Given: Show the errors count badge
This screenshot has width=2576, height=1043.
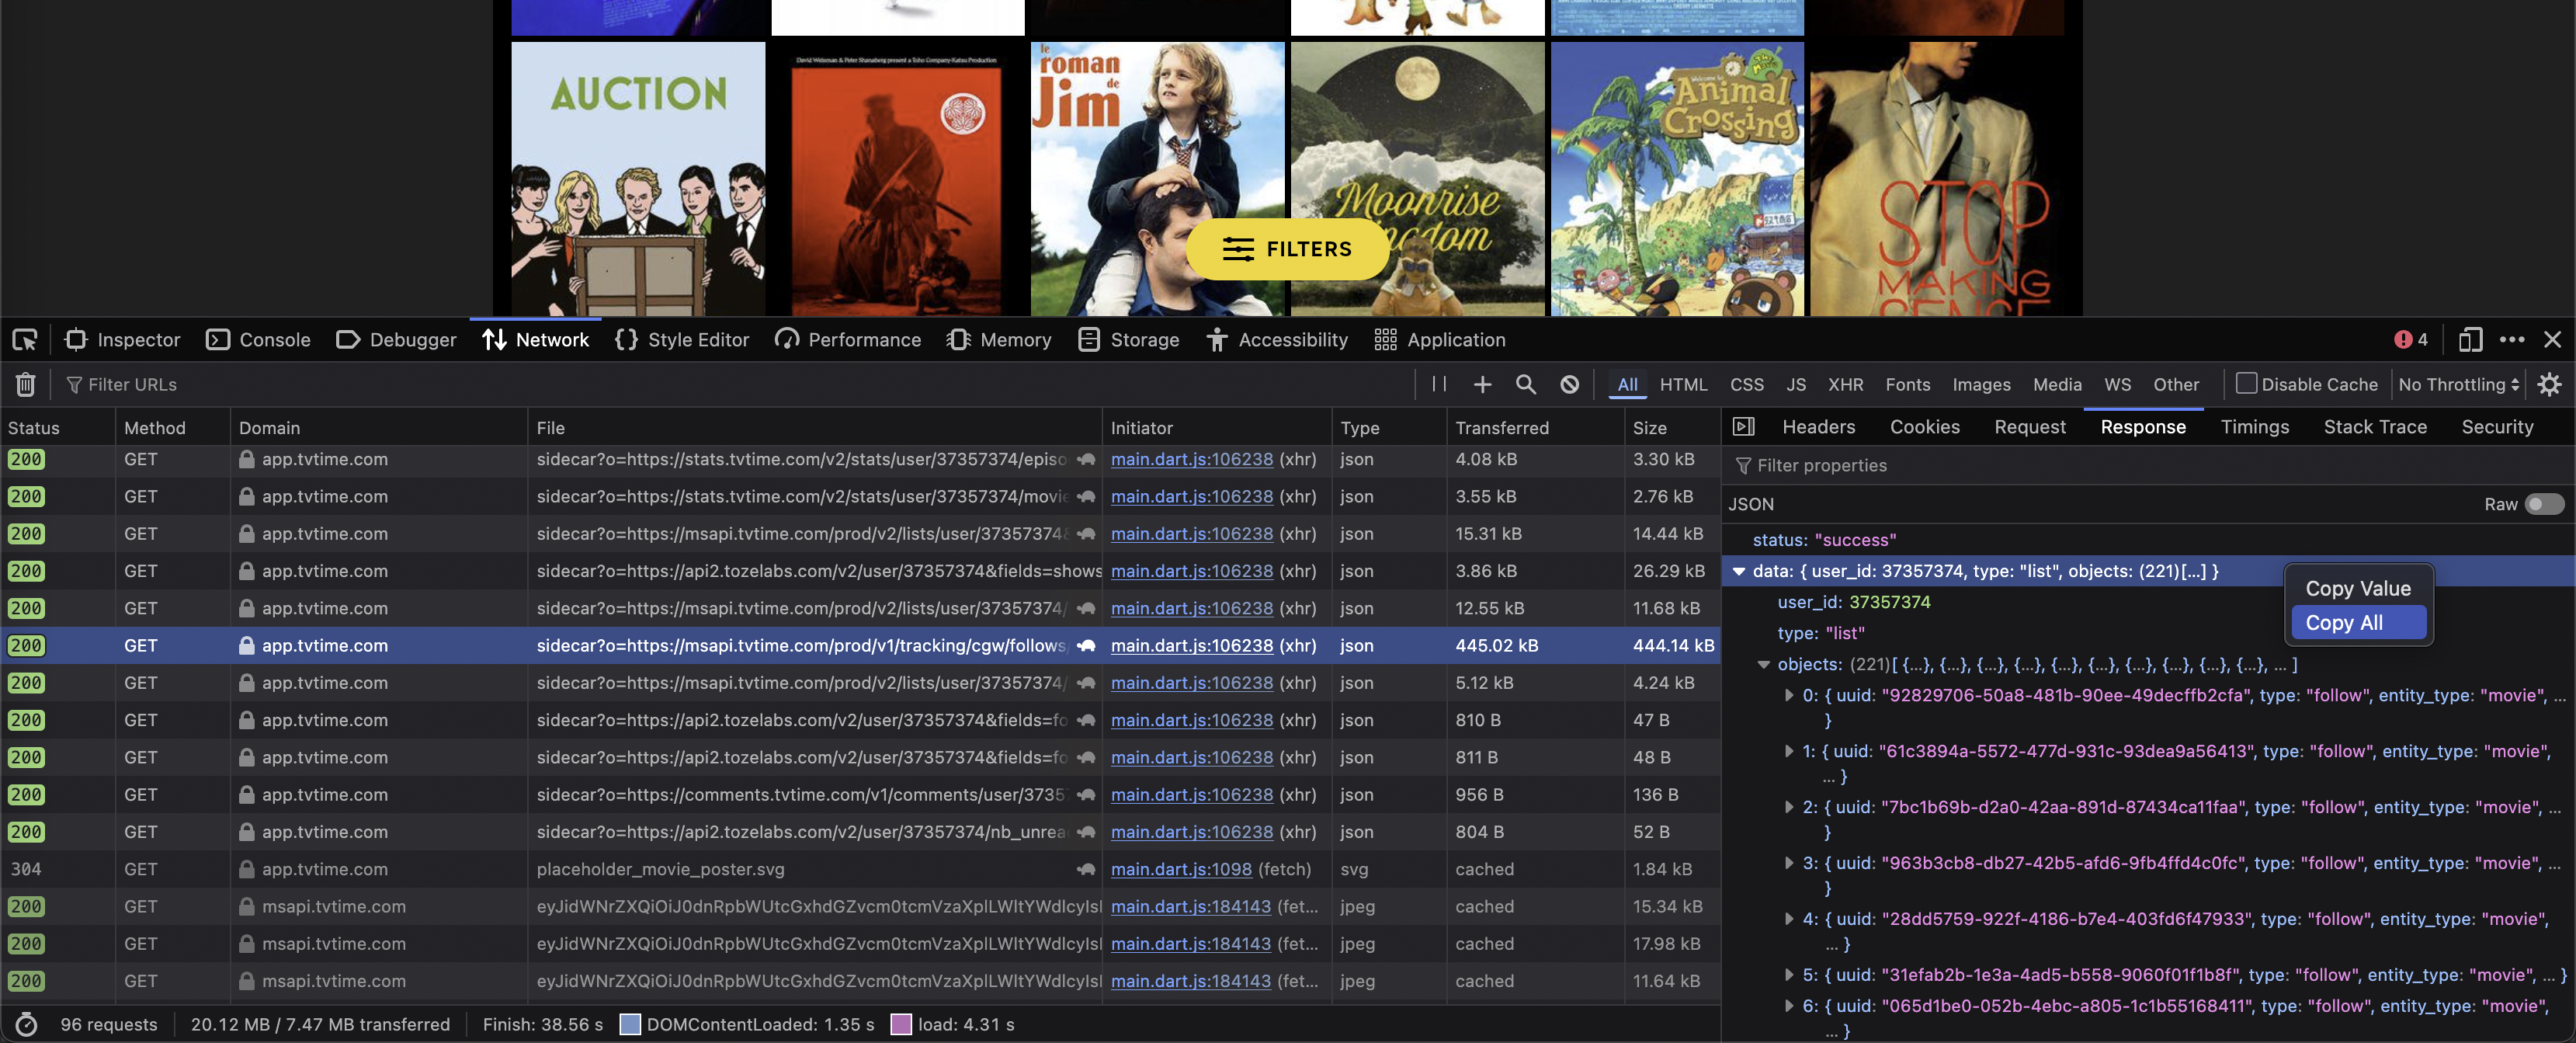Looking at the screenshot, I should point(2410,340).
